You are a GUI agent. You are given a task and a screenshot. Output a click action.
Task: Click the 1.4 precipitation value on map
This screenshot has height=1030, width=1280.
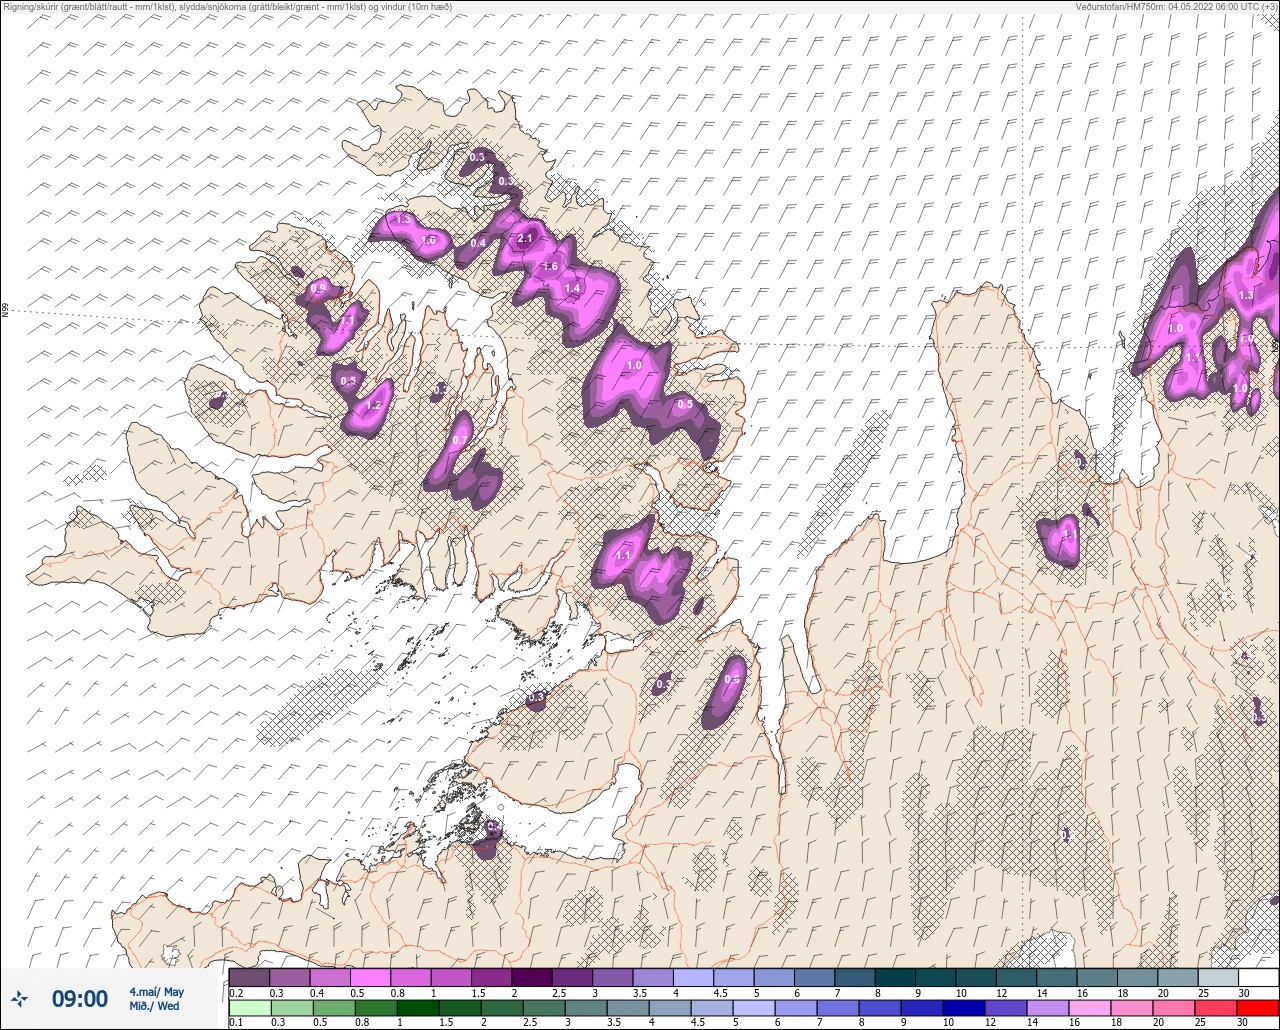click(572, 288)
